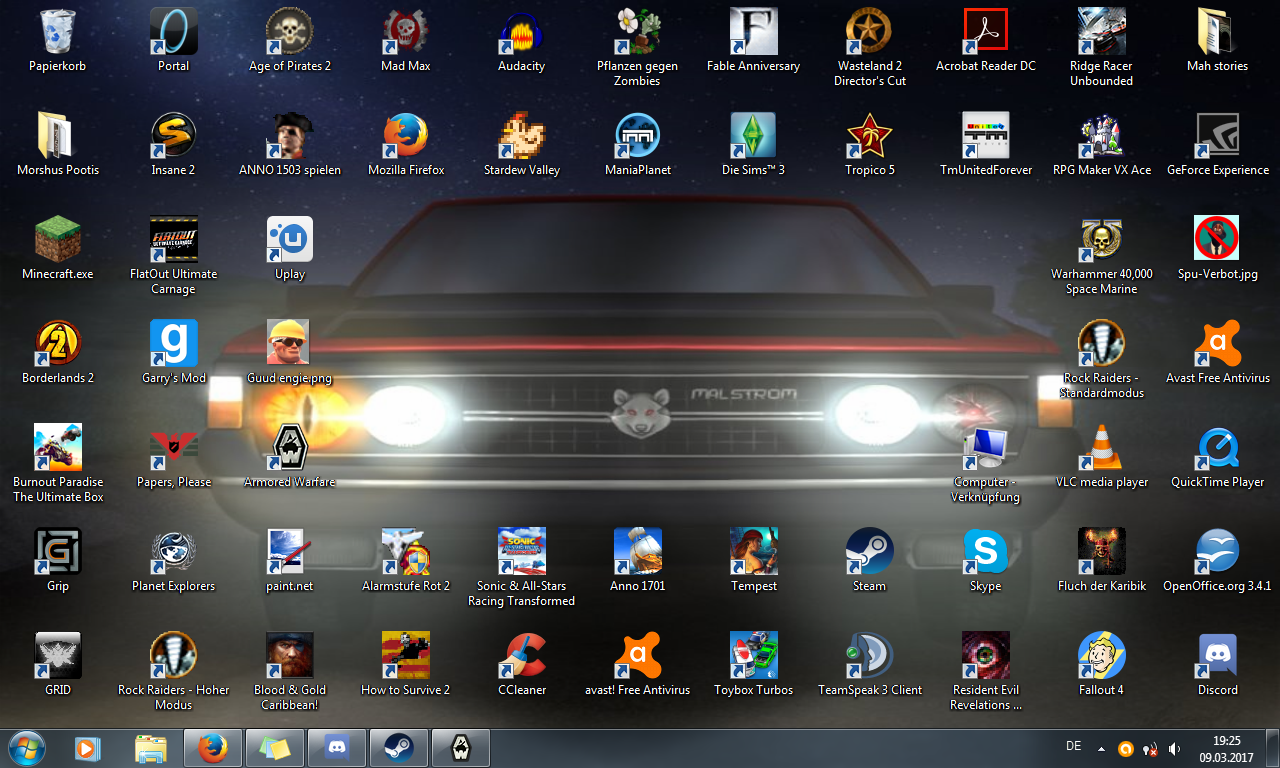Screen dimensions: 1280x768
Task: Select the Mad Max desktop icon
Action: [406, 32]
